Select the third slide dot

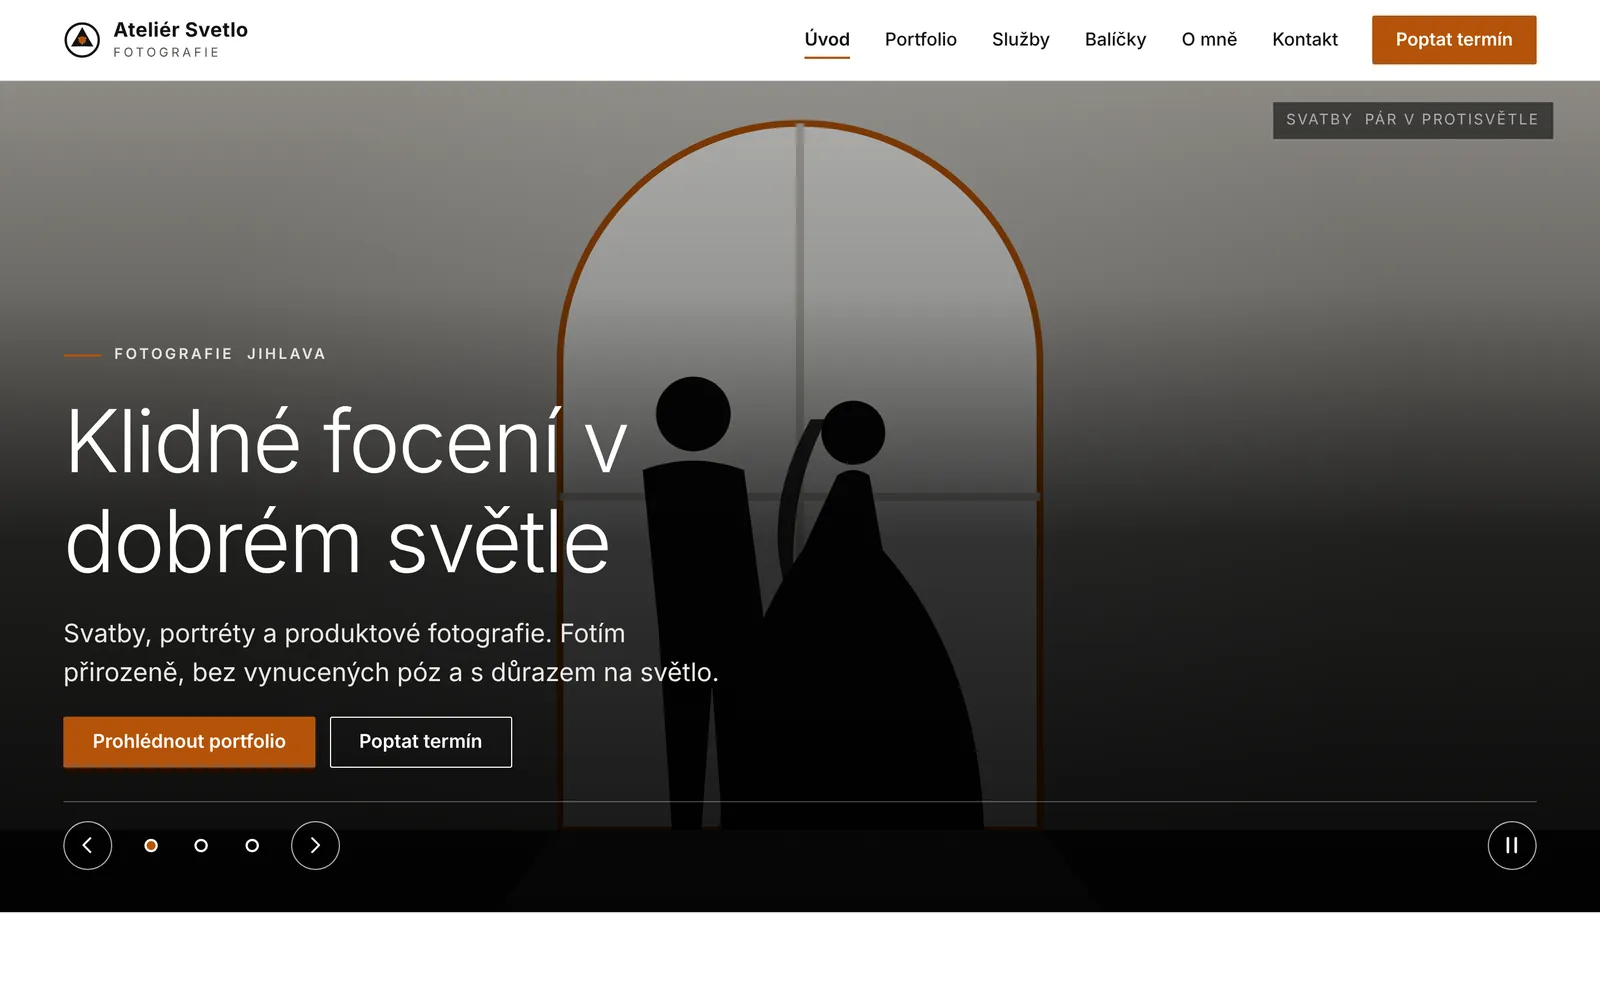point(252,846)
